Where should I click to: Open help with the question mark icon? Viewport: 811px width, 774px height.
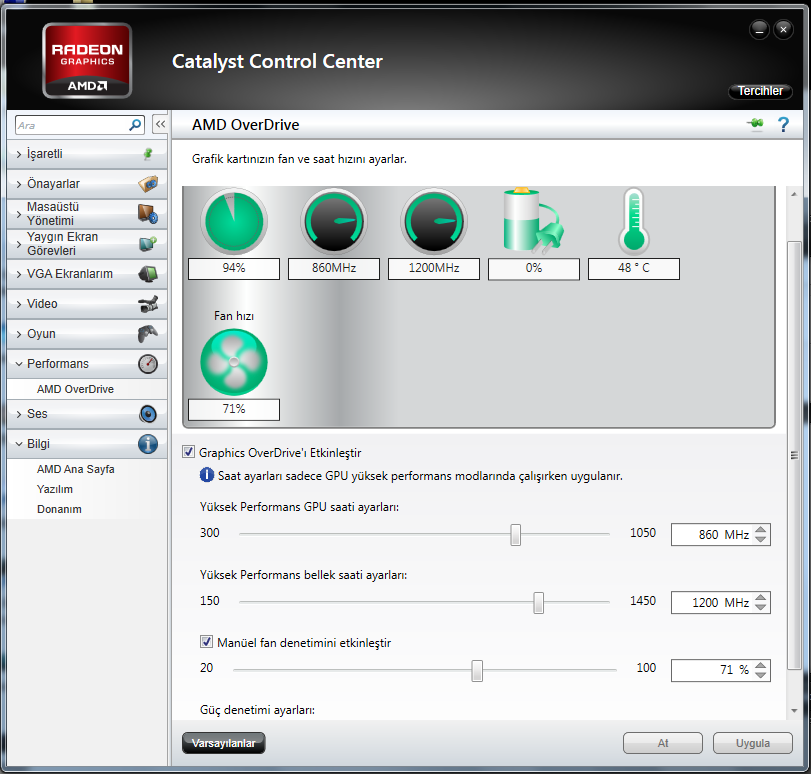783,124
